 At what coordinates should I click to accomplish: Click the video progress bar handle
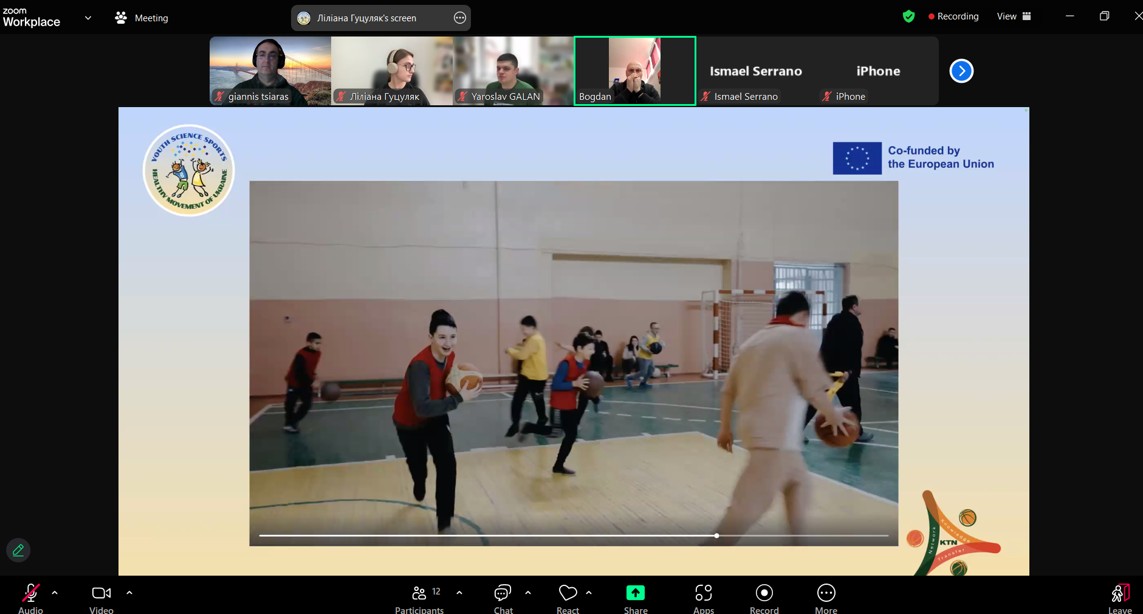point(716,536)
